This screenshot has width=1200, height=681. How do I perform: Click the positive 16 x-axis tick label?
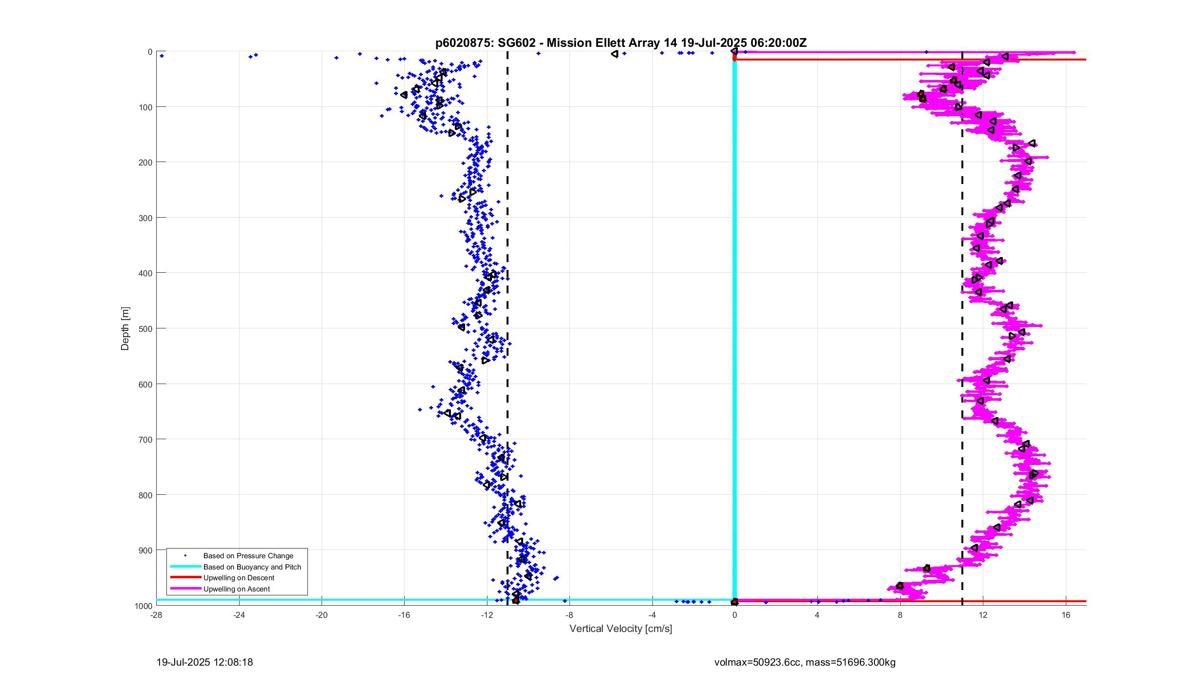click(1066, 615)
